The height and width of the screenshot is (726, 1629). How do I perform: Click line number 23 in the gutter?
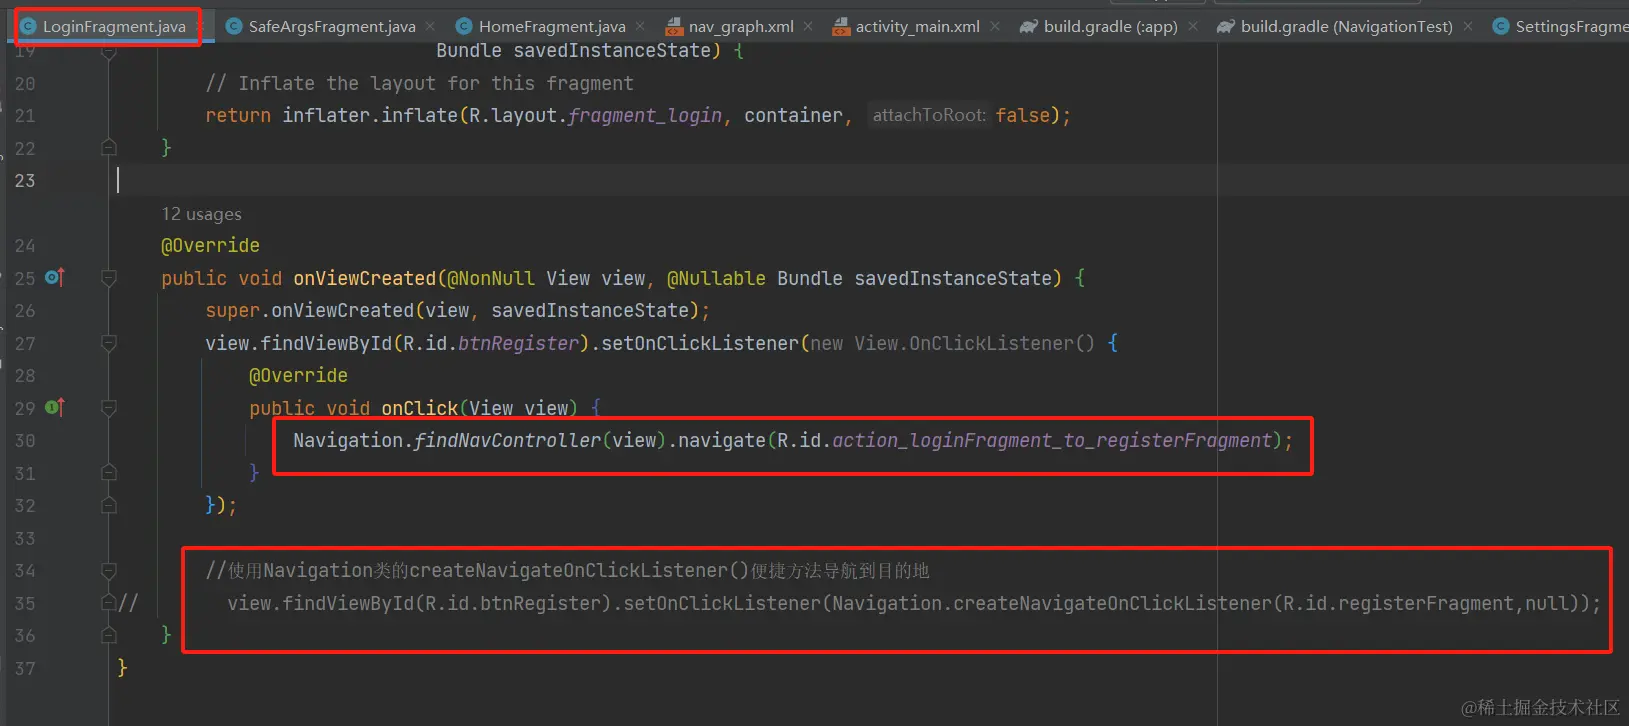tap(25, 181)
